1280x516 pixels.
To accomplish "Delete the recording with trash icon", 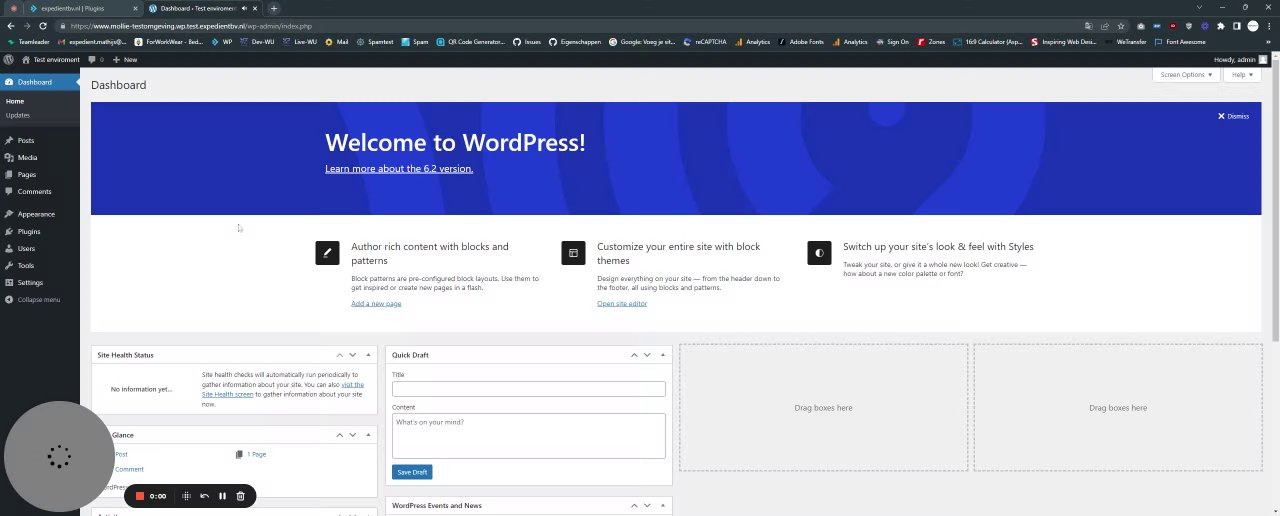I will pyautogui.click(x=240, y=496).
